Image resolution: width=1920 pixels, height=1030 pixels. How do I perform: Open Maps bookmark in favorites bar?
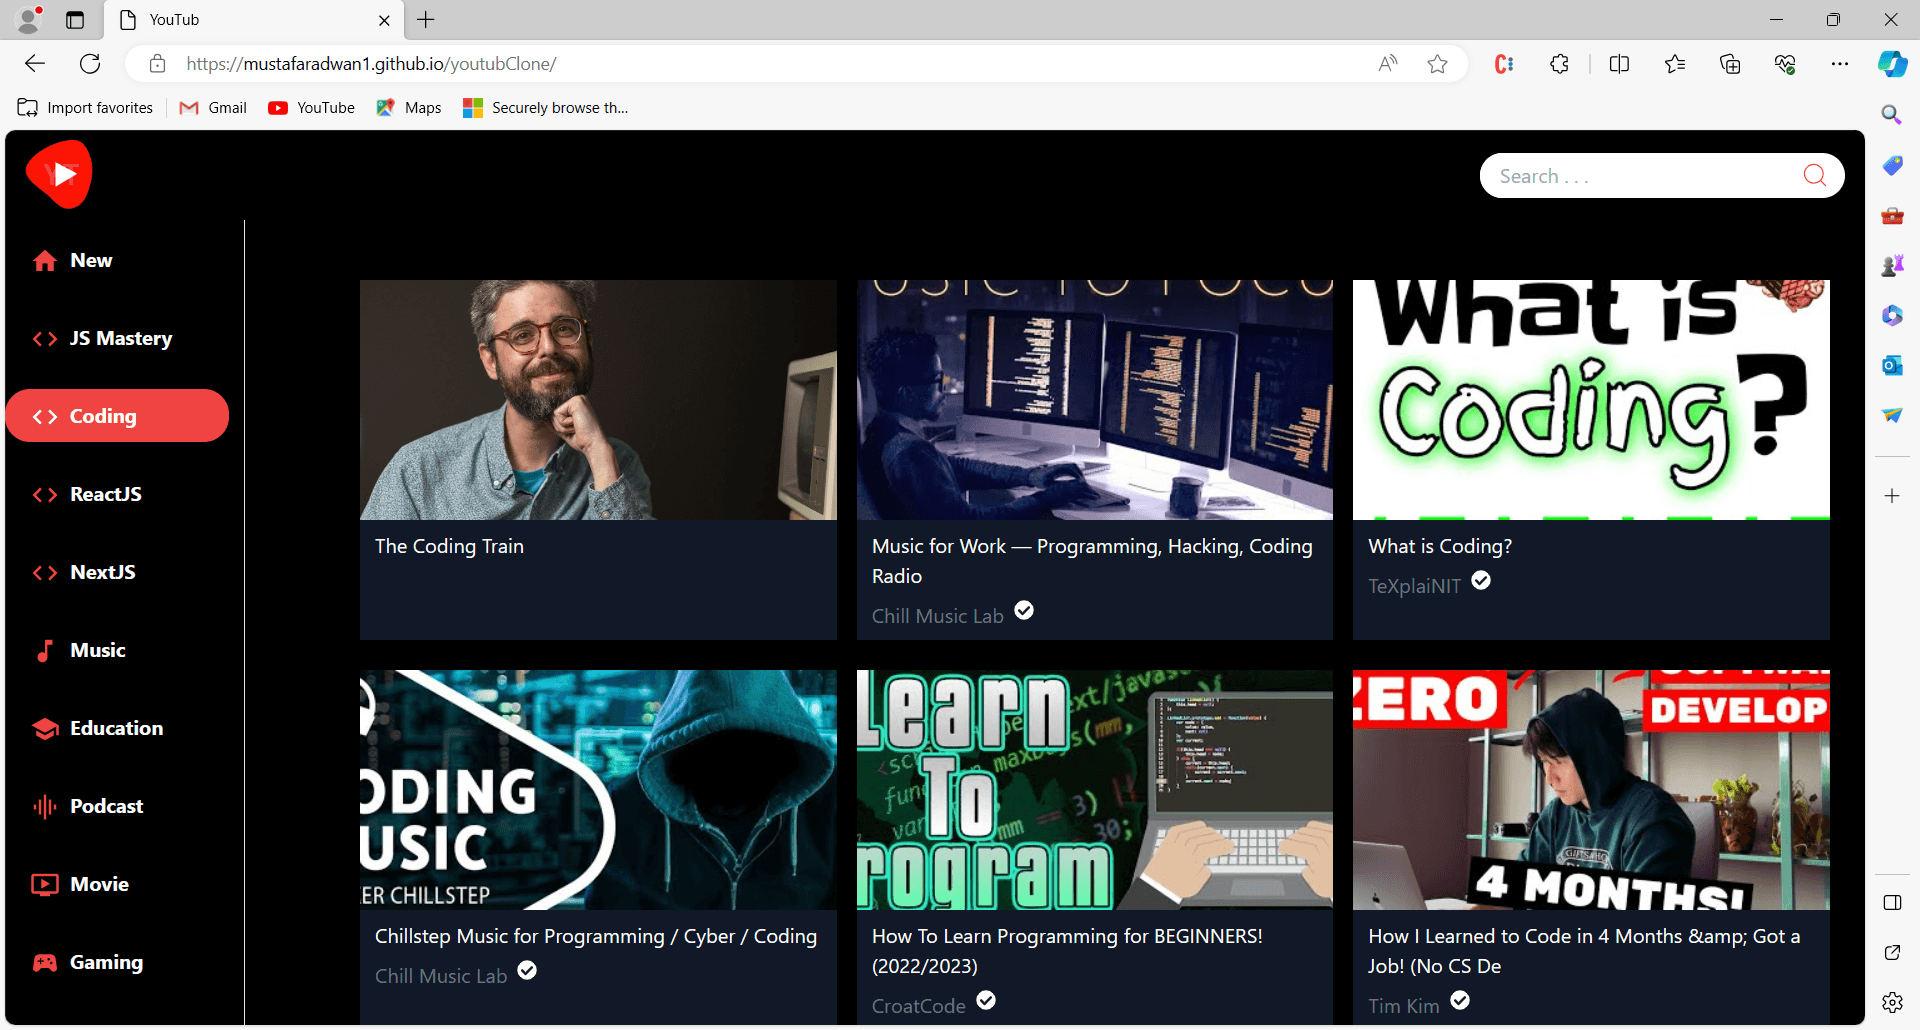tap(409, 108)
